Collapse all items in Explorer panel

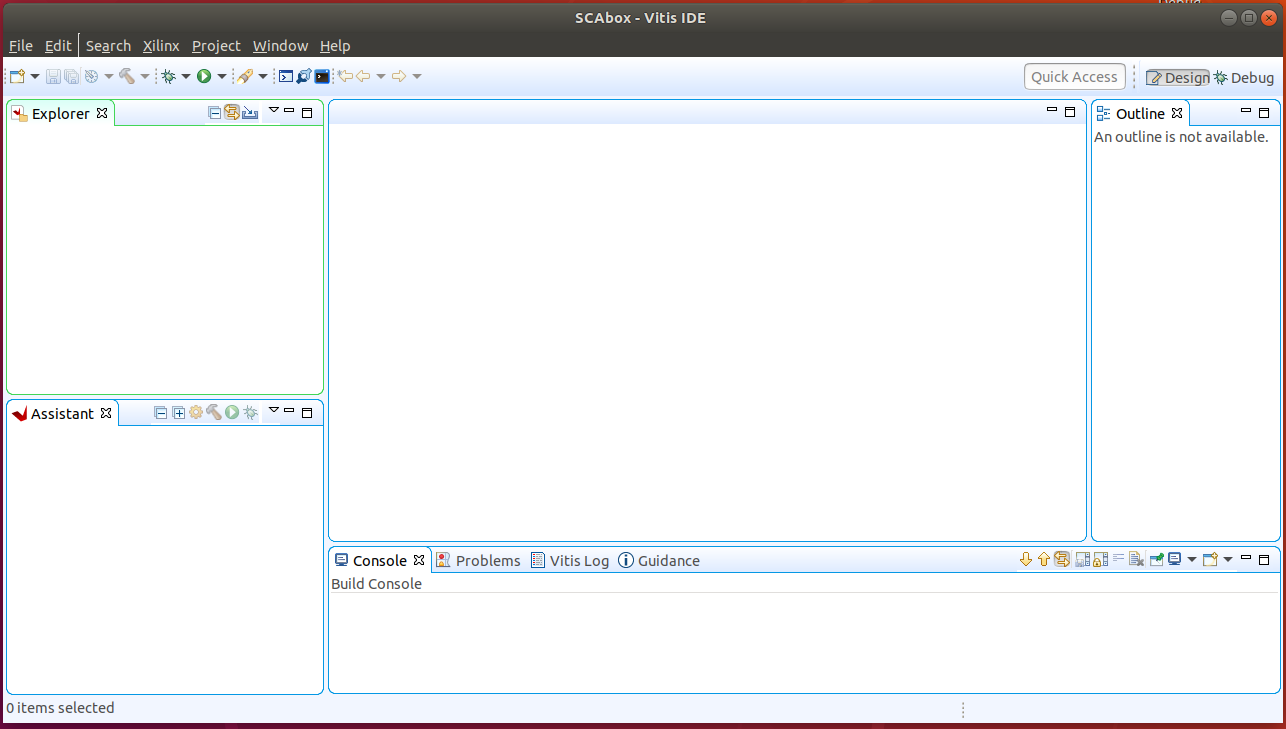coord(214,113)
